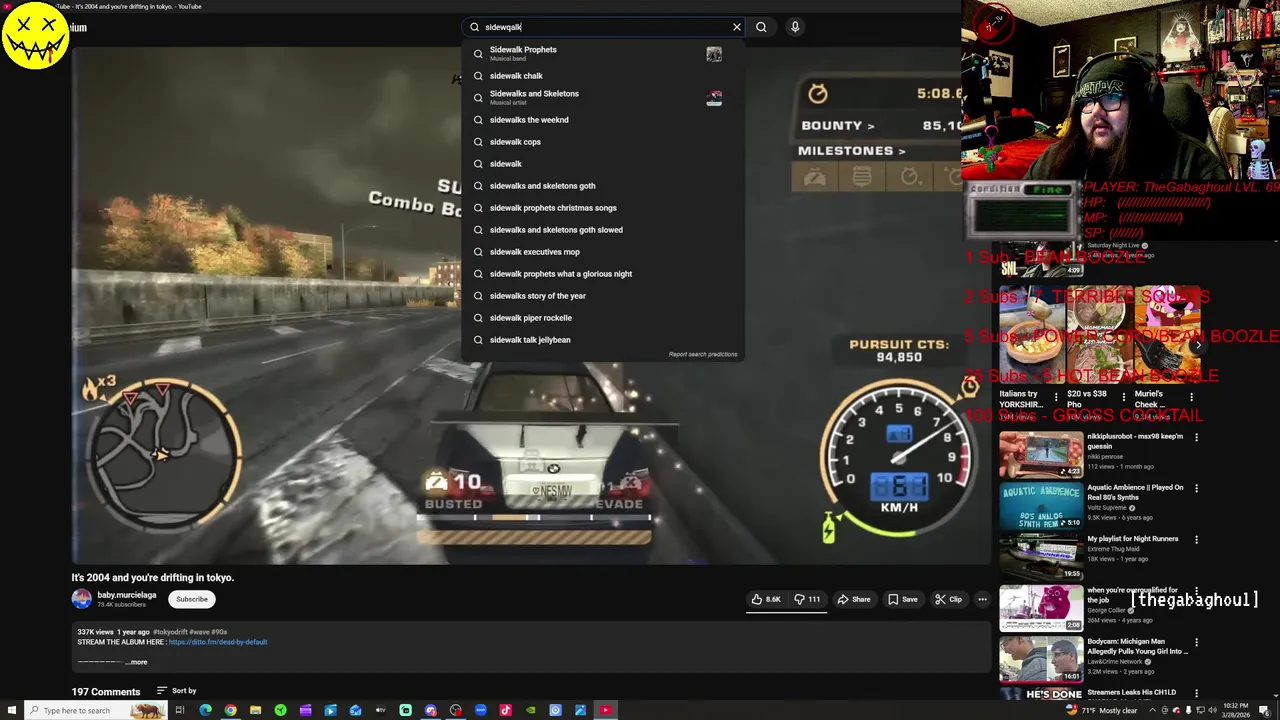This screenshot has width=1280, height=720.
Task: Open more actions ellipsis beside Clip
Action: pos(982,599)
